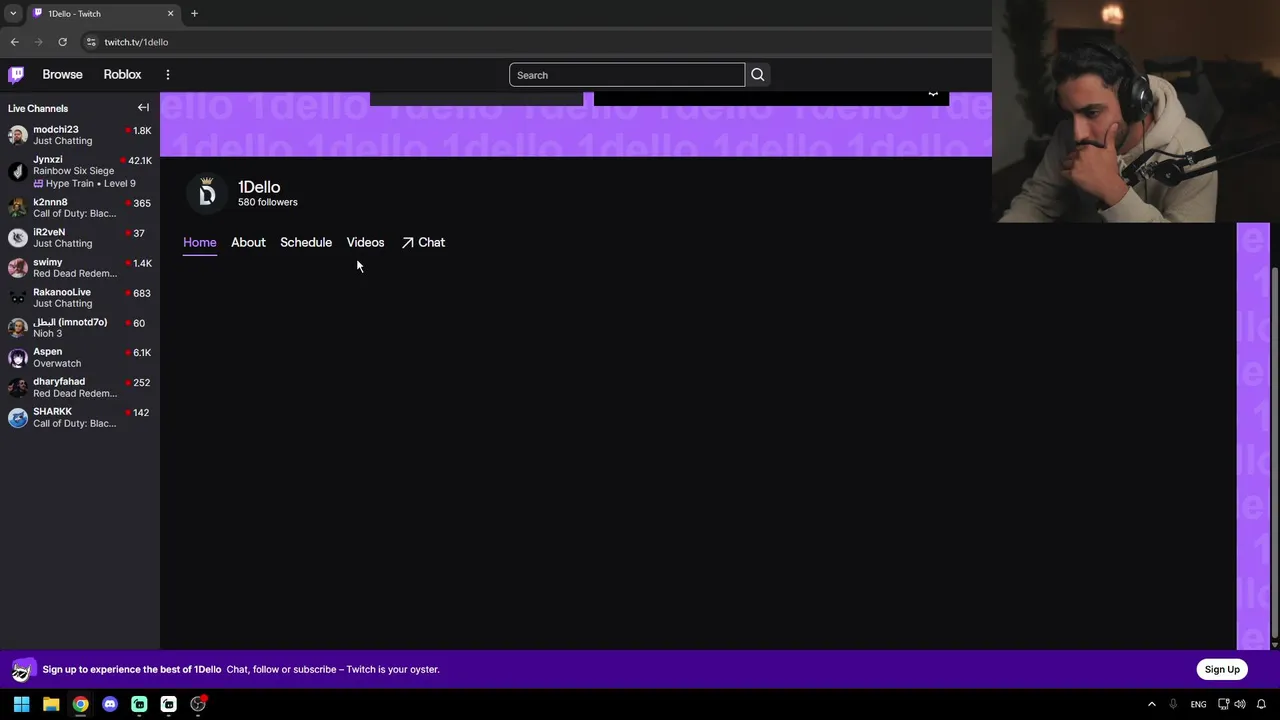Viewport: 1280px width, 720px height.
Task: Open a new browser tab
Action: pyautogui.click(x=194, y=13)
